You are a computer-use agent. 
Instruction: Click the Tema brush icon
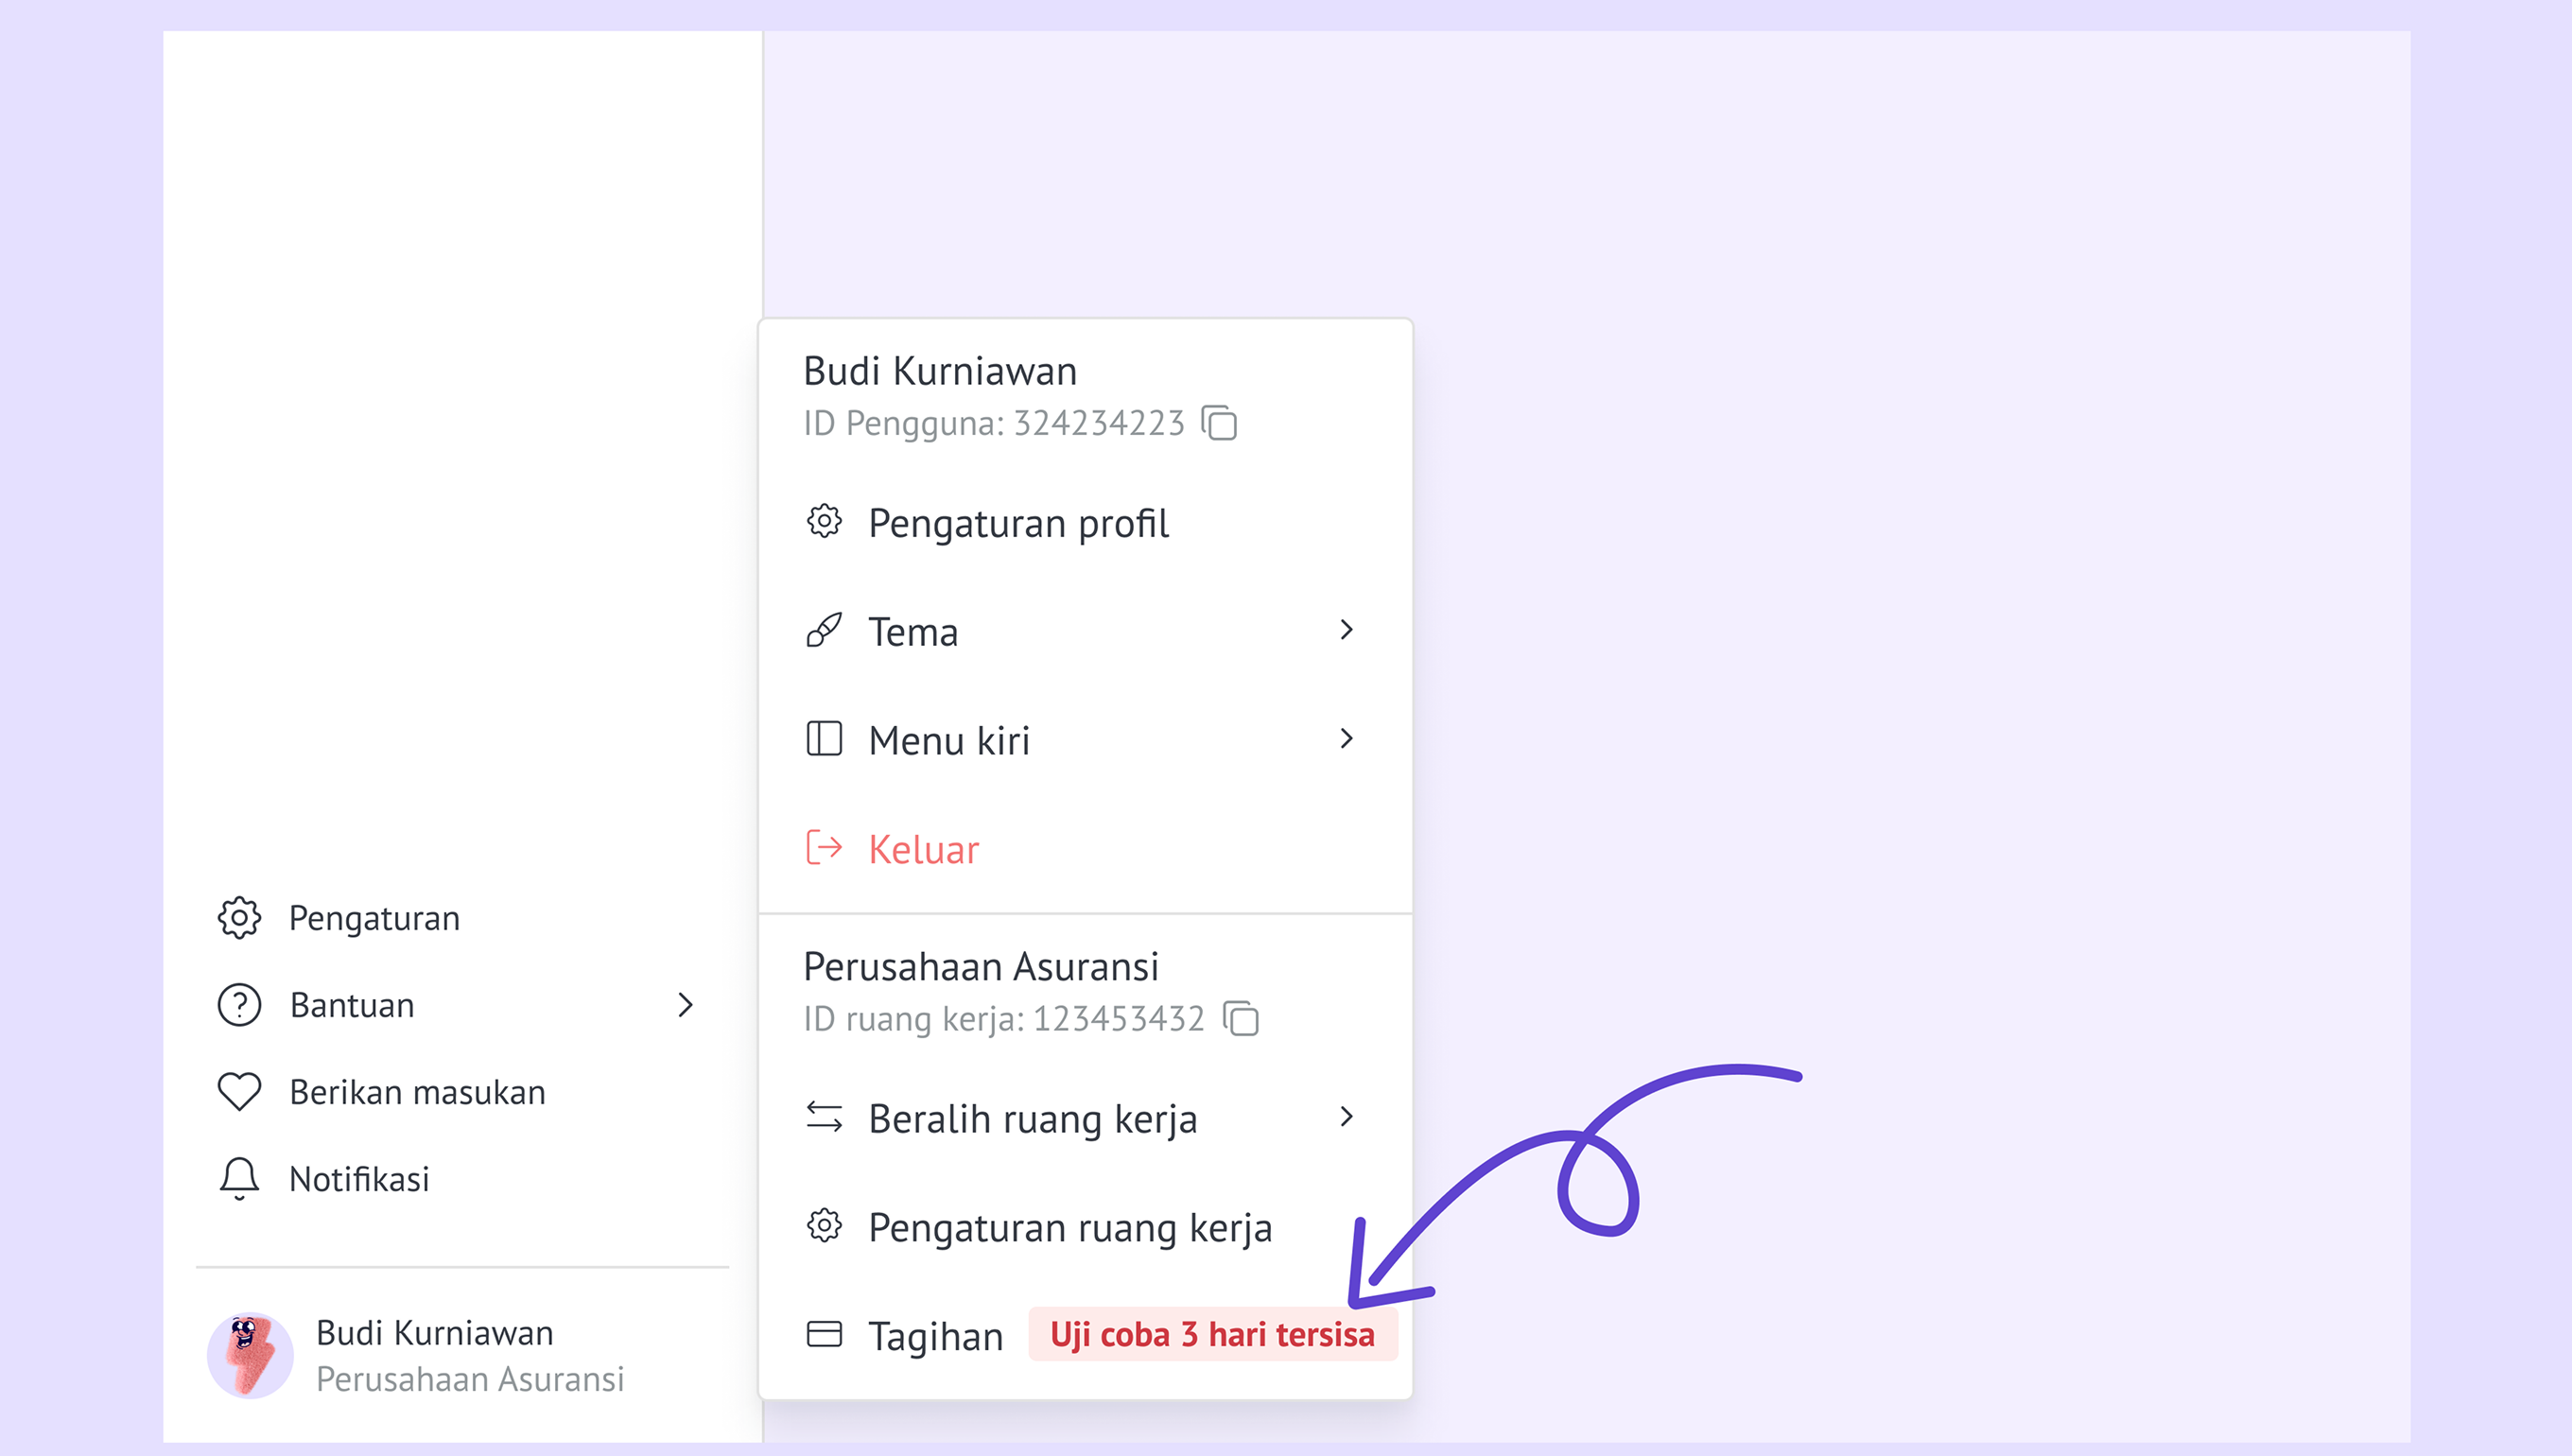click(x=824, y=631)
